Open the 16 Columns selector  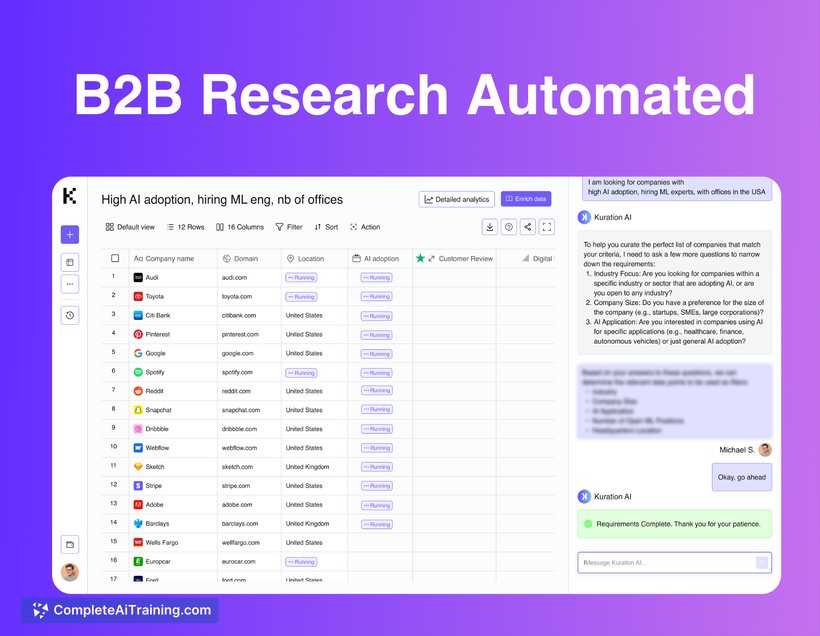click(x=240, y=227)
